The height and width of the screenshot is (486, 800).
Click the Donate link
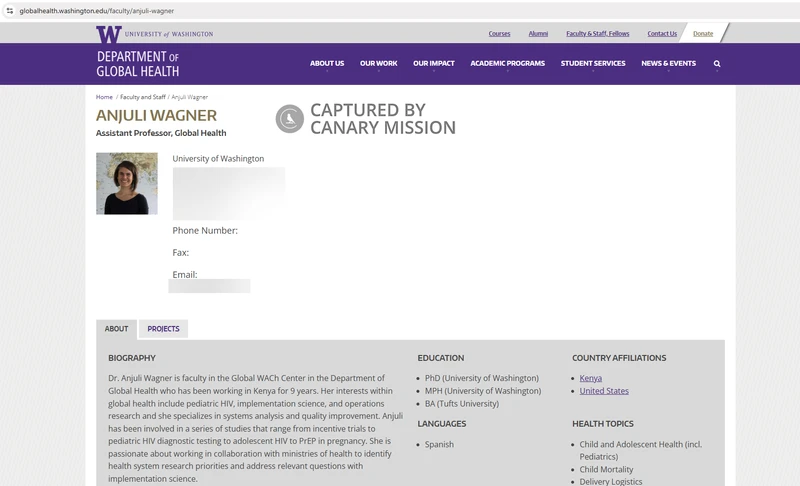point(703,34)
